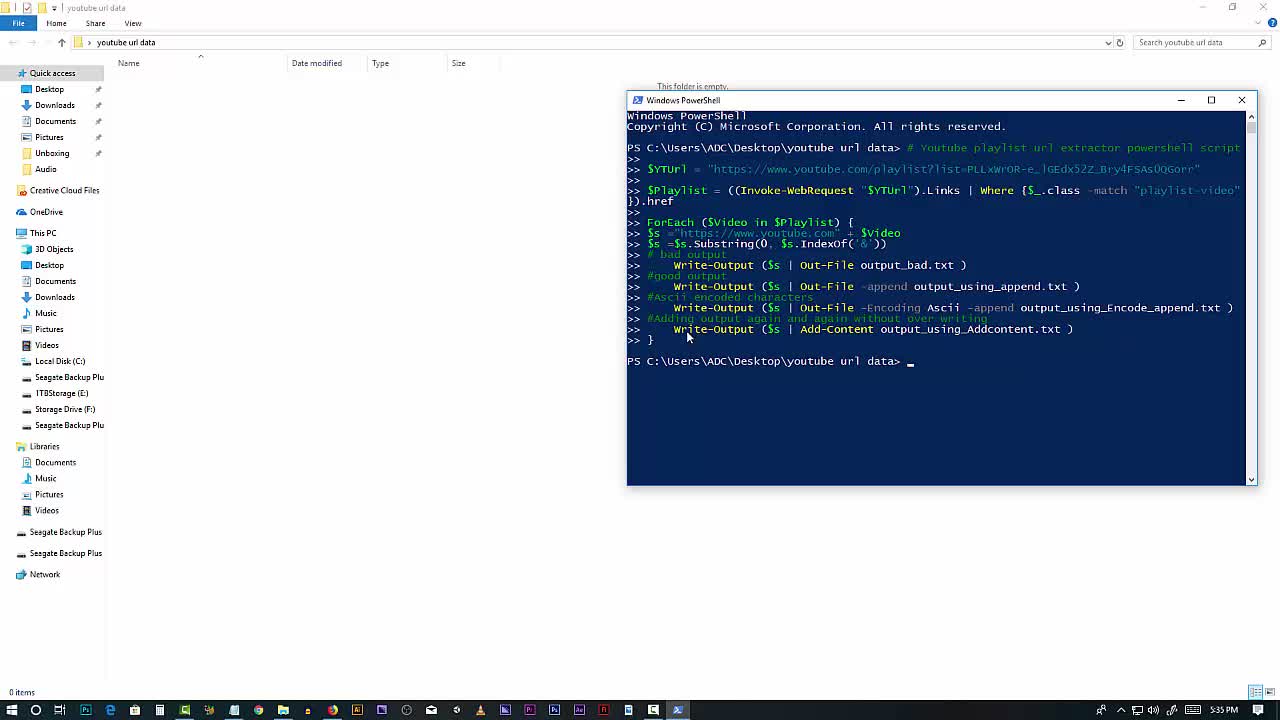Sort files by the Size column
The height and width of the screenshot is (720, 1280).
coord(459,63)
